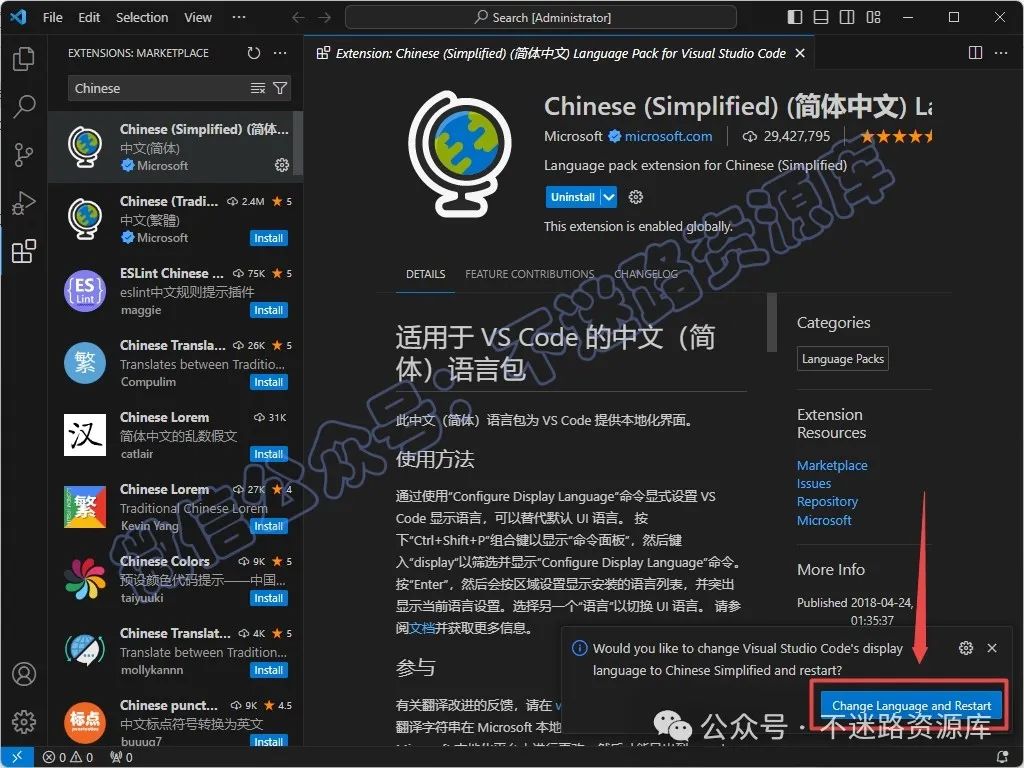Open the Selection menu
The height and width of the screenshot is (768, 1024).
pyautogui.click(x=142, y=18)
